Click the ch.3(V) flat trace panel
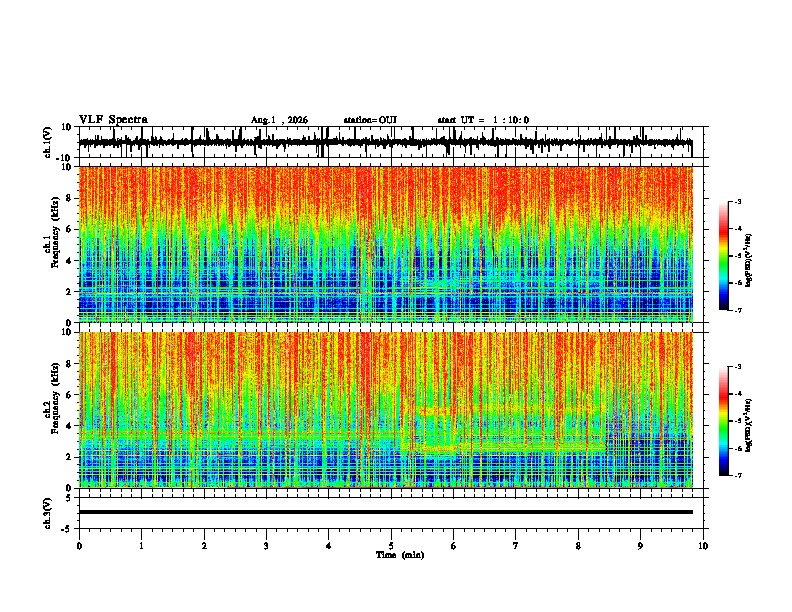The height and width of the screenshot is (612, 792). pyautogui.click(x=393, y=513)
